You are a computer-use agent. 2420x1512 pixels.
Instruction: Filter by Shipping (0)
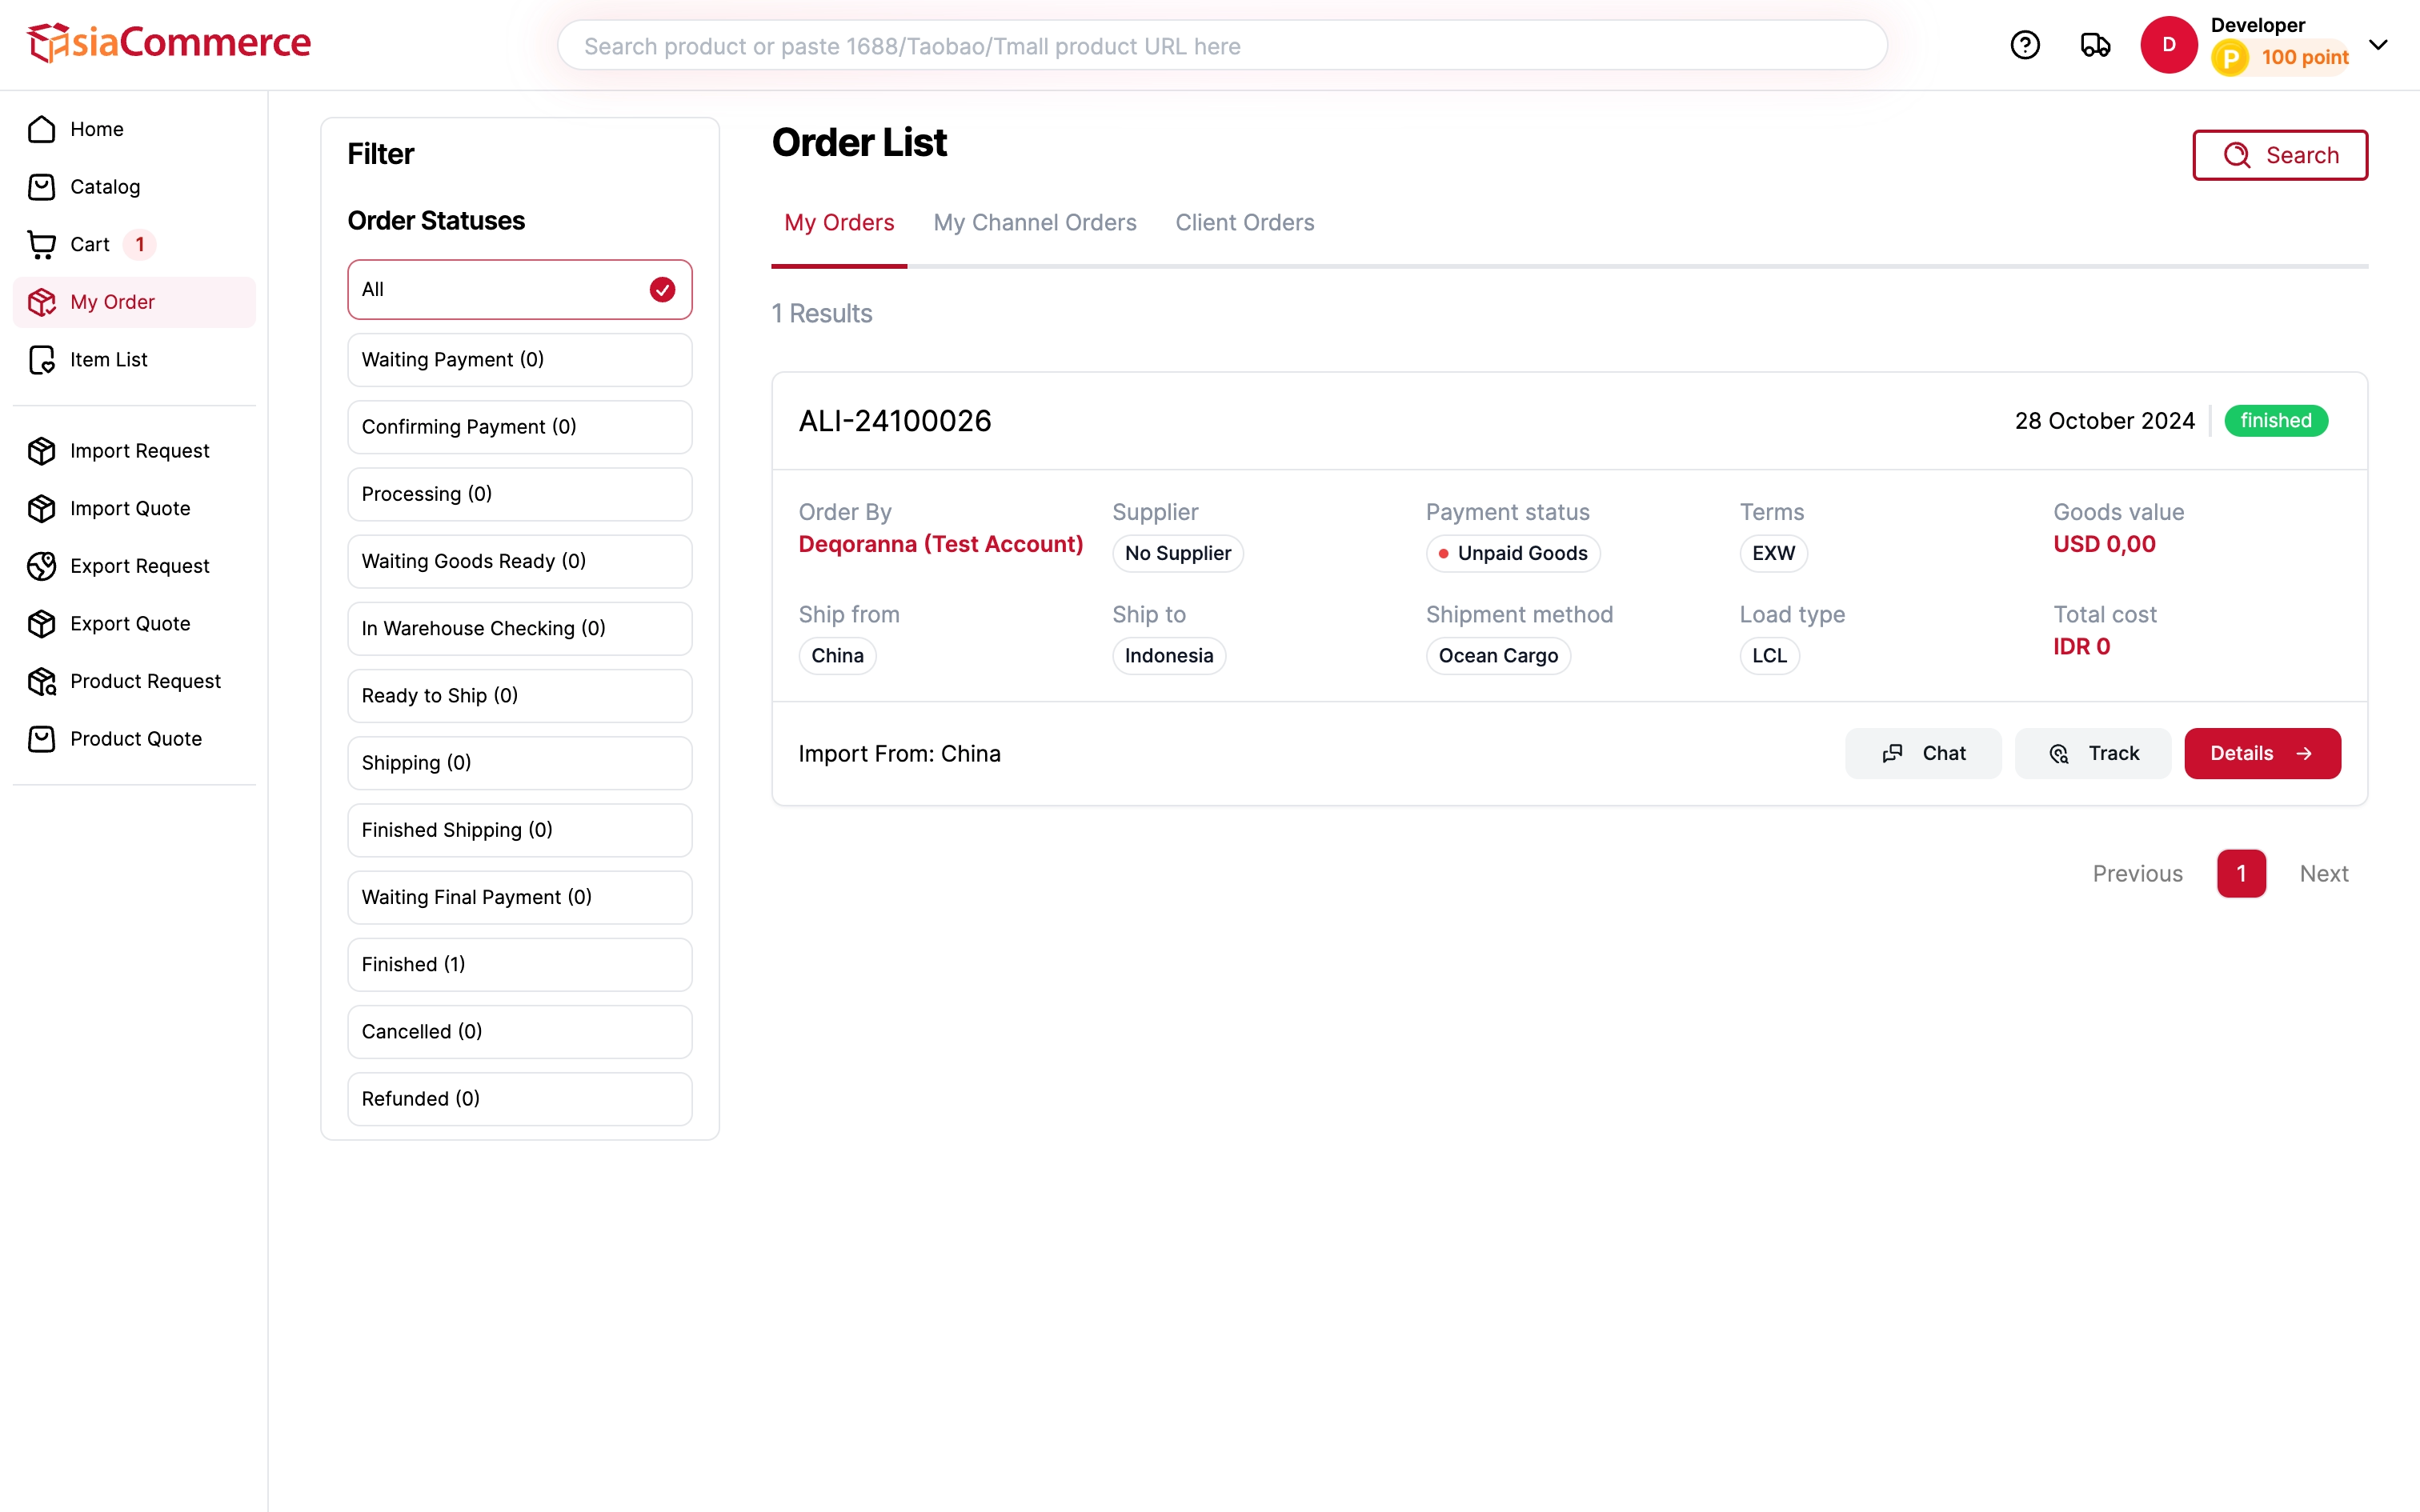tap(519, 762)
